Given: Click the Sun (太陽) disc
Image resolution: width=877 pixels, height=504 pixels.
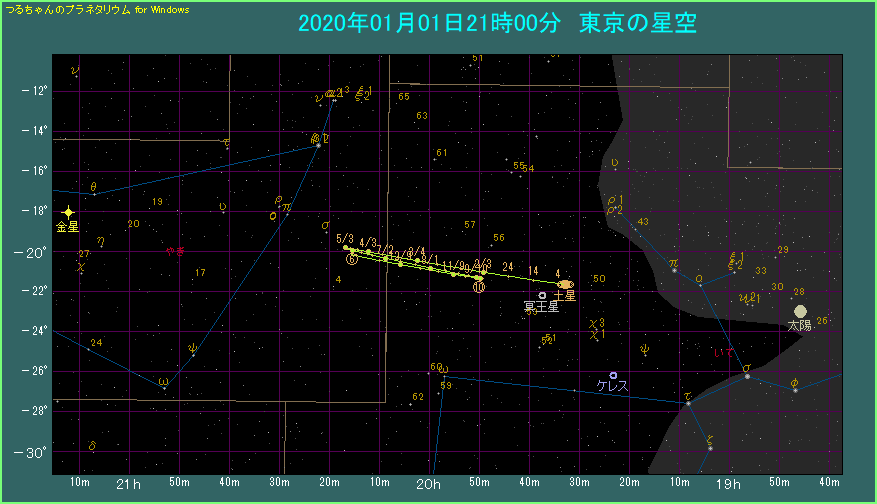Looking at the screenshot, I should pyautogui.click(x=800, y=312).
